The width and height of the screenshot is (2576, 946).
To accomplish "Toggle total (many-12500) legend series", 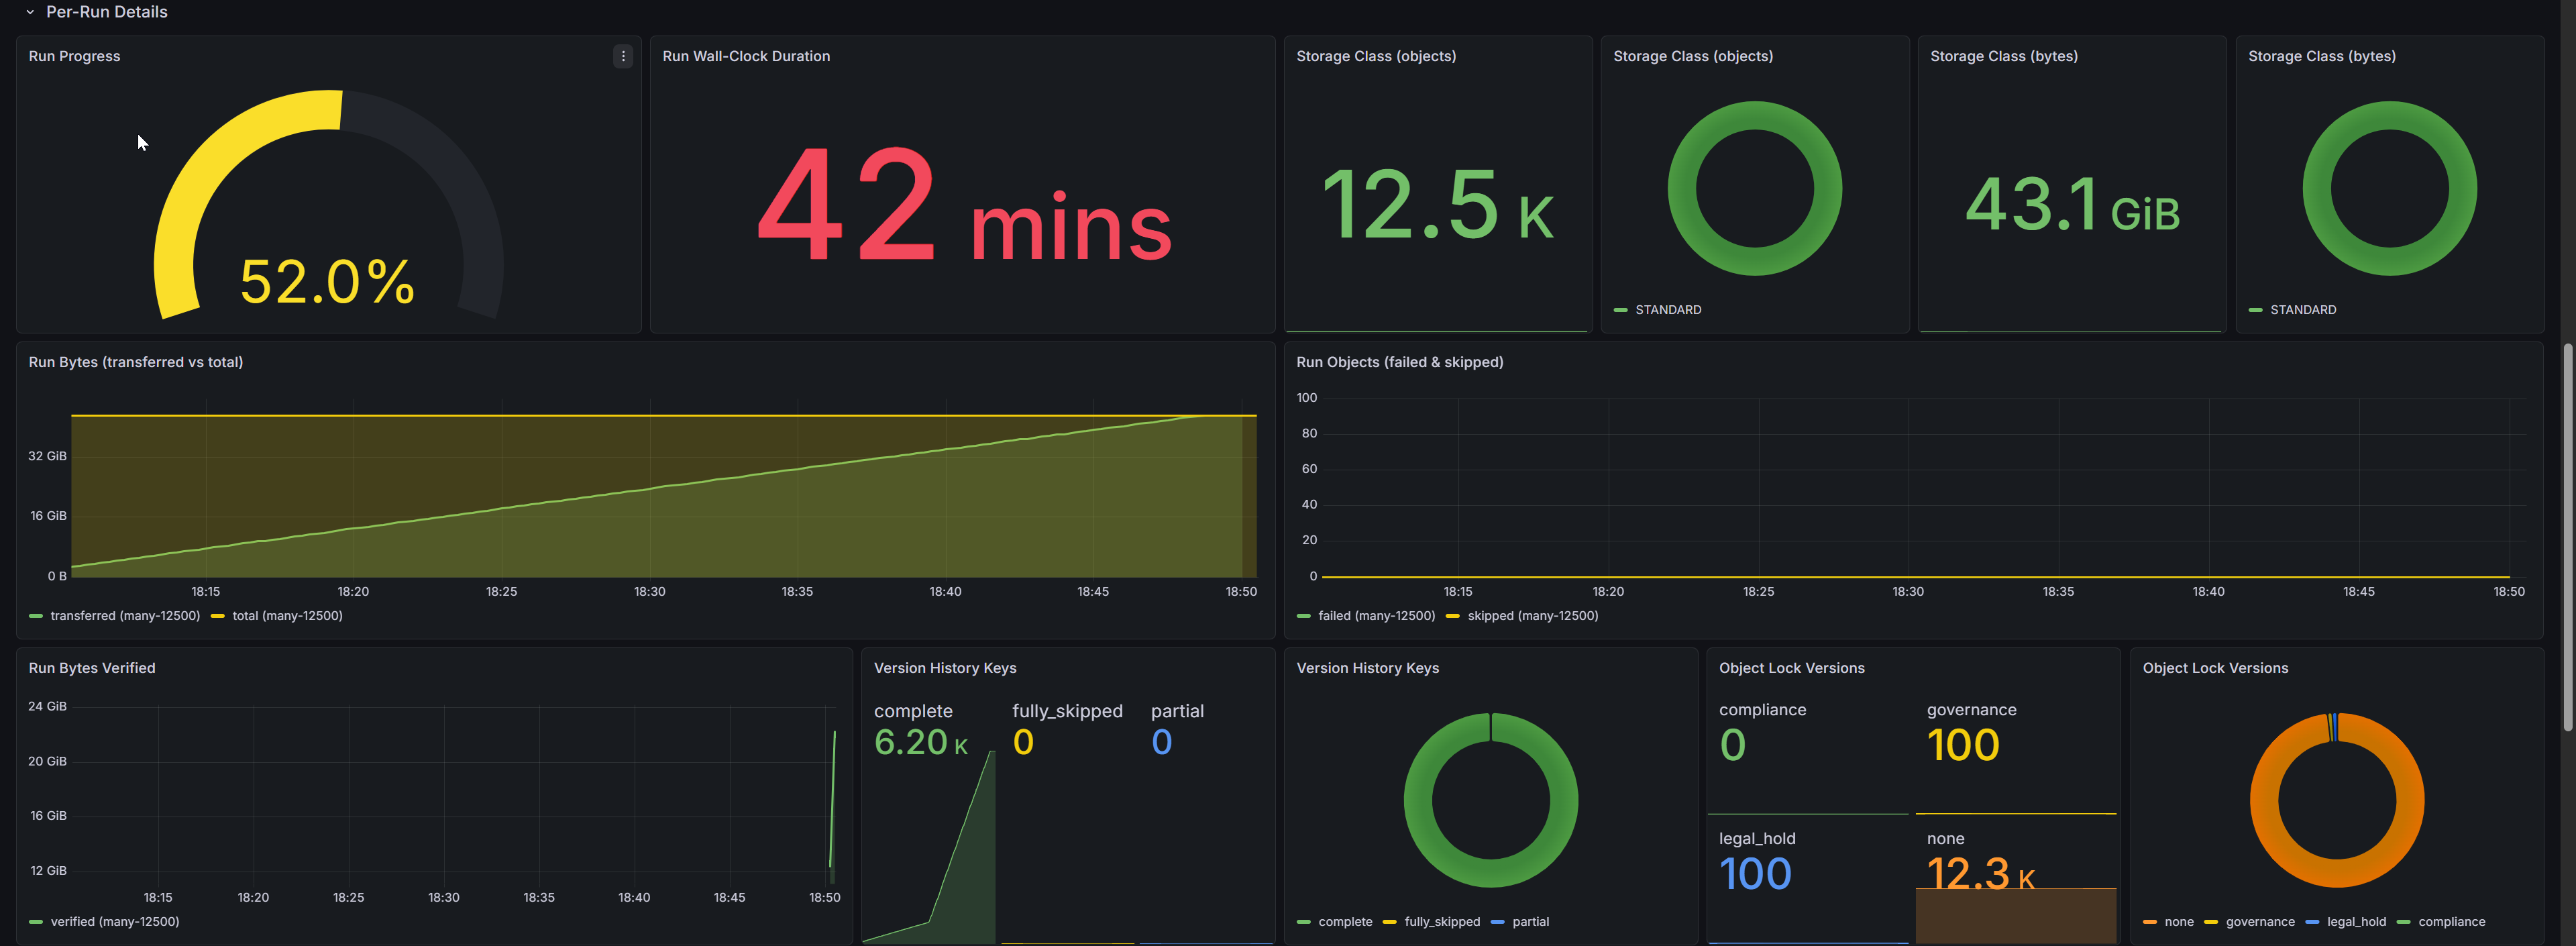I will pos(287,616).
